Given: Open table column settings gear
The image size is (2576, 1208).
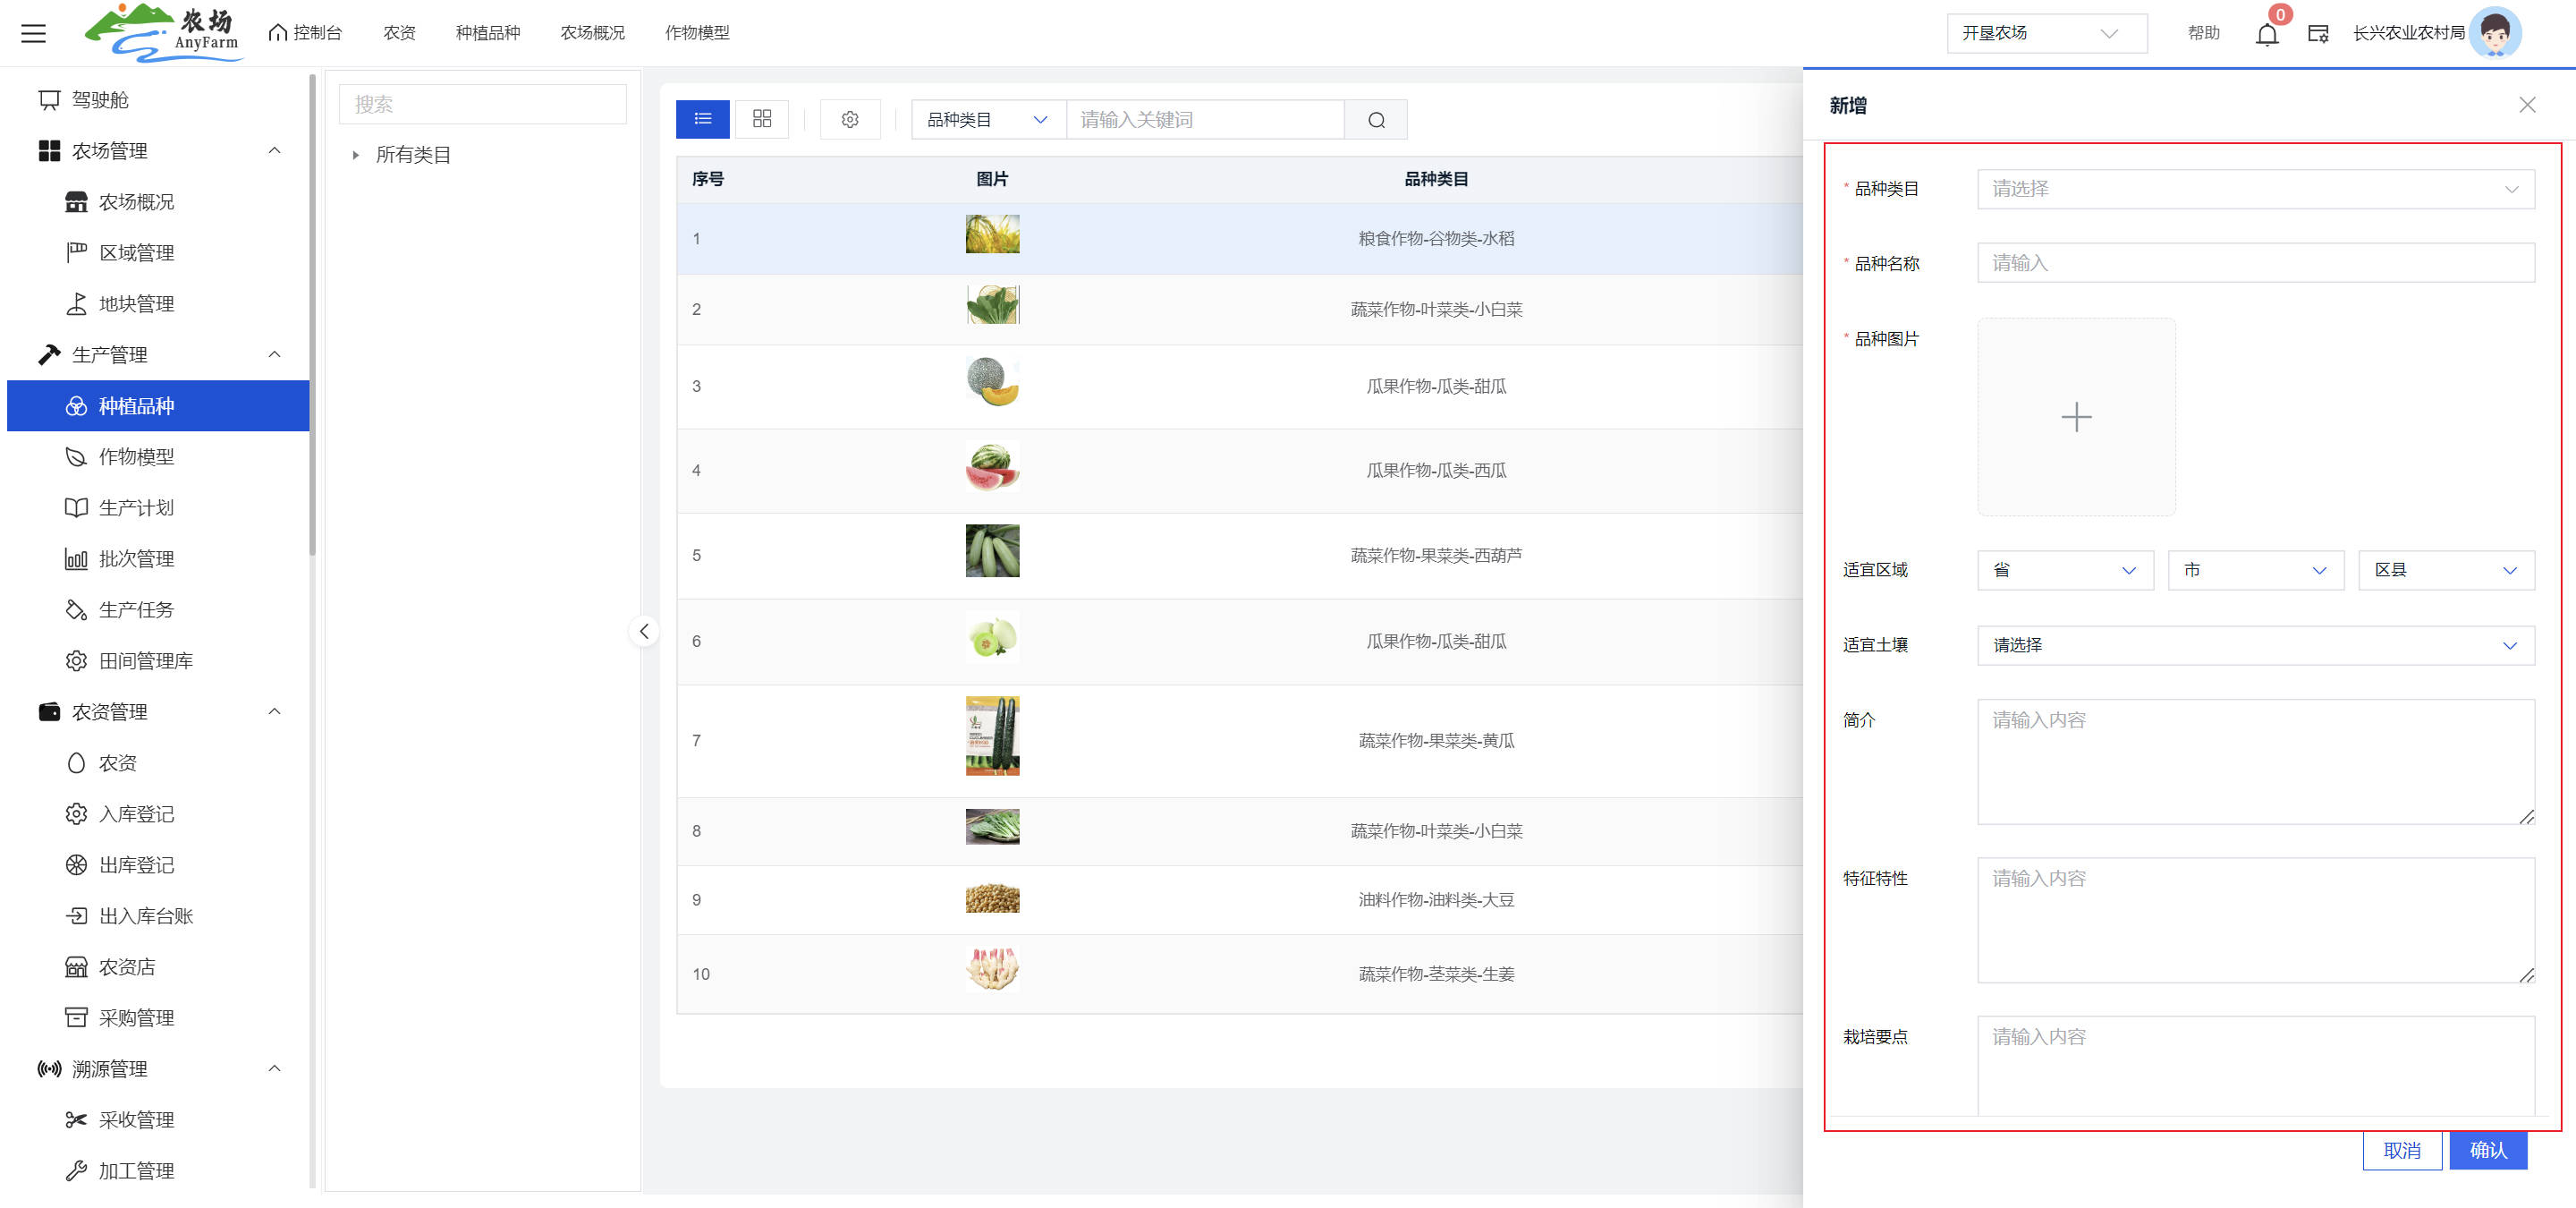Looking at the screenshot, I should pos(850,119).
